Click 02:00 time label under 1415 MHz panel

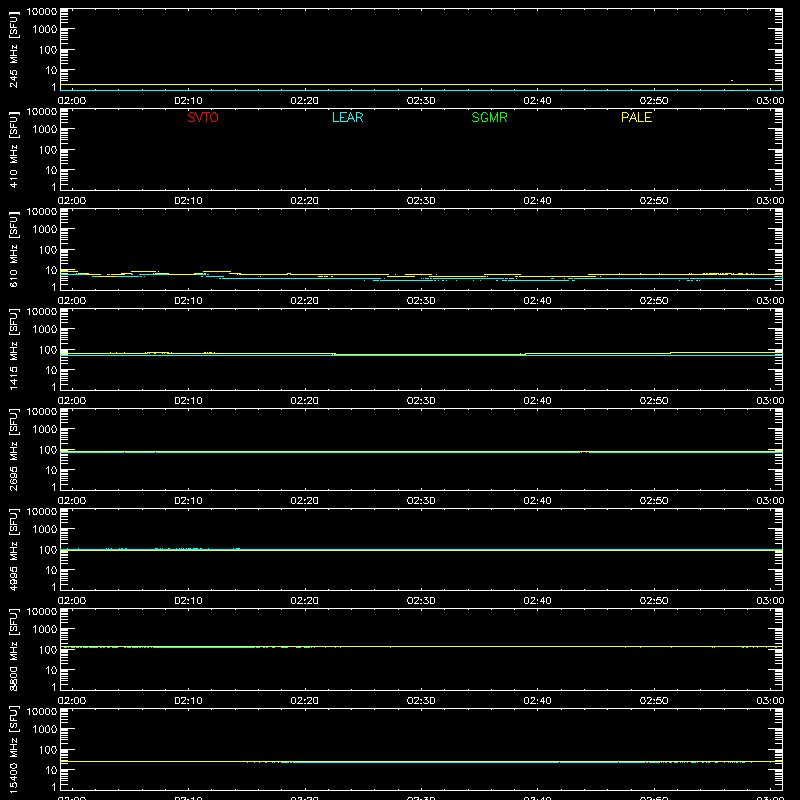72,401
